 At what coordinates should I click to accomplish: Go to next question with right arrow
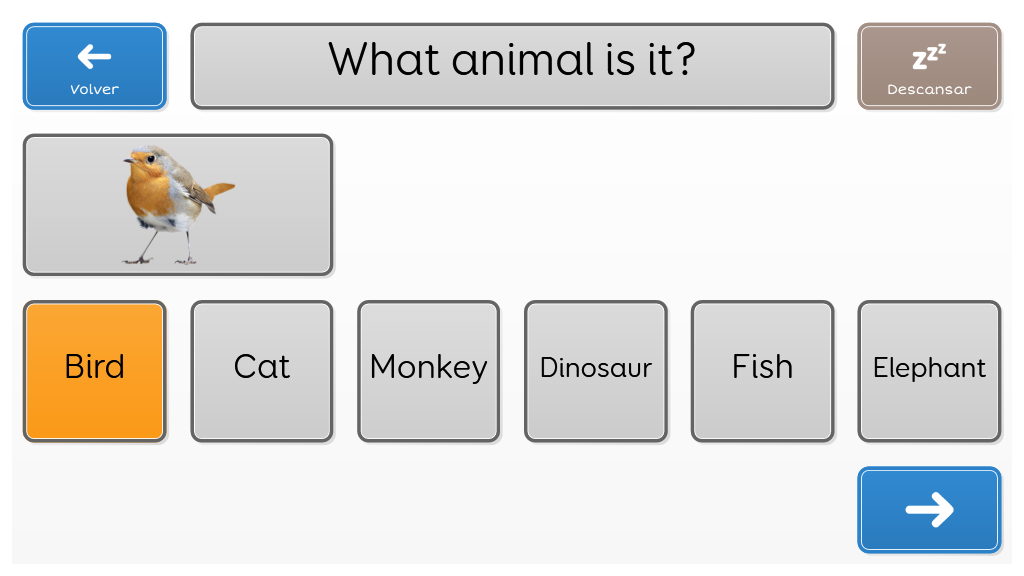(x=929, y=509)
